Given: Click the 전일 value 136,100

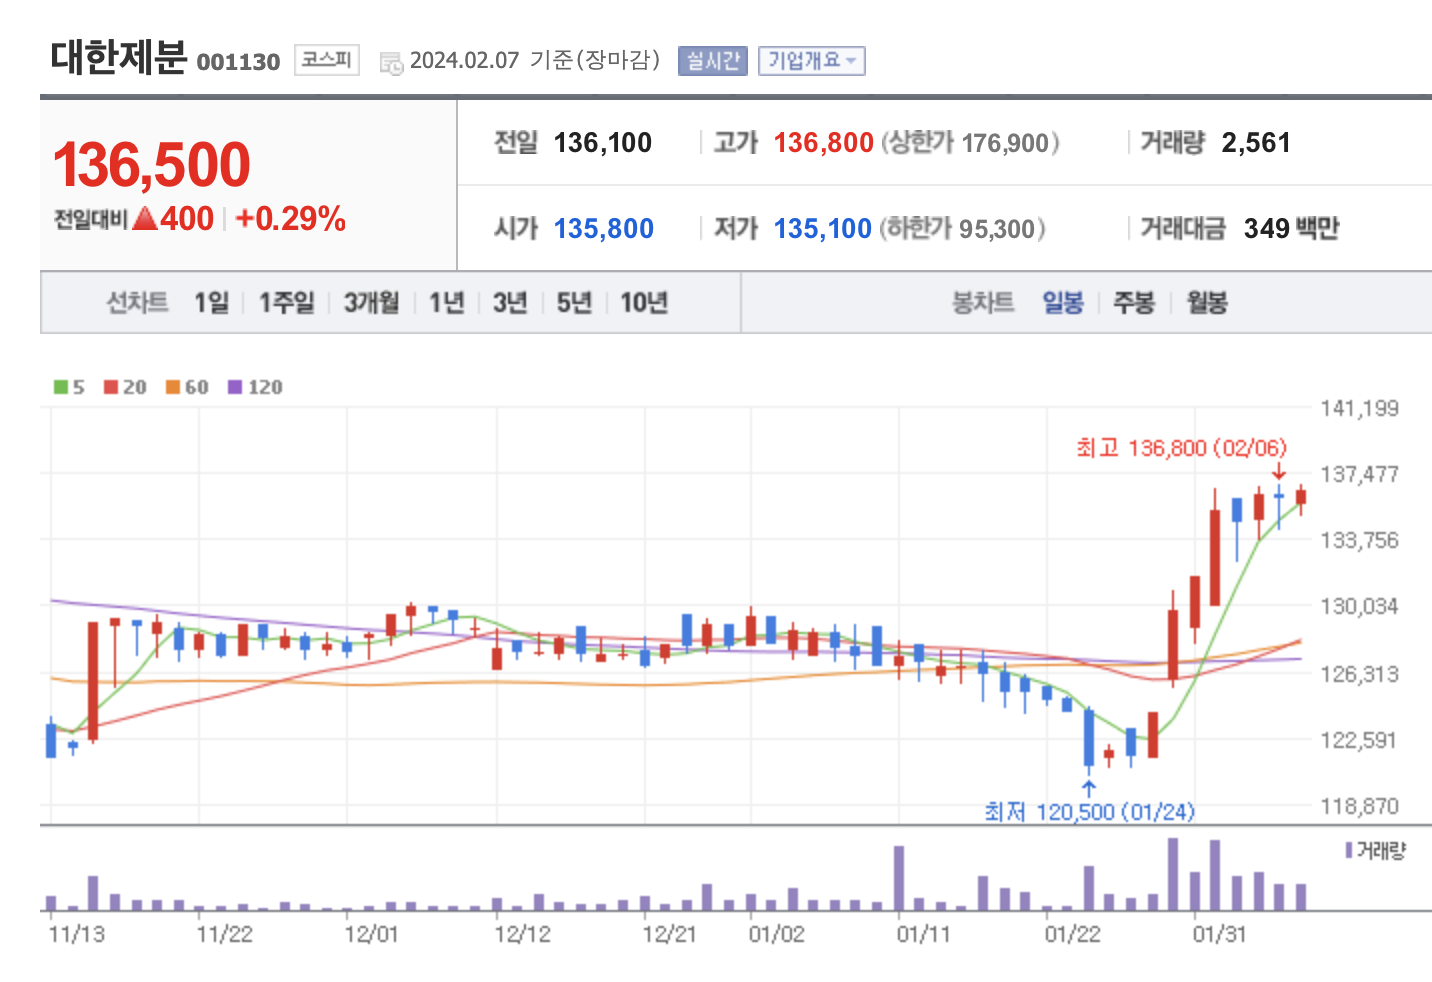Looking at the screenshot, I should tap(603, 143).
